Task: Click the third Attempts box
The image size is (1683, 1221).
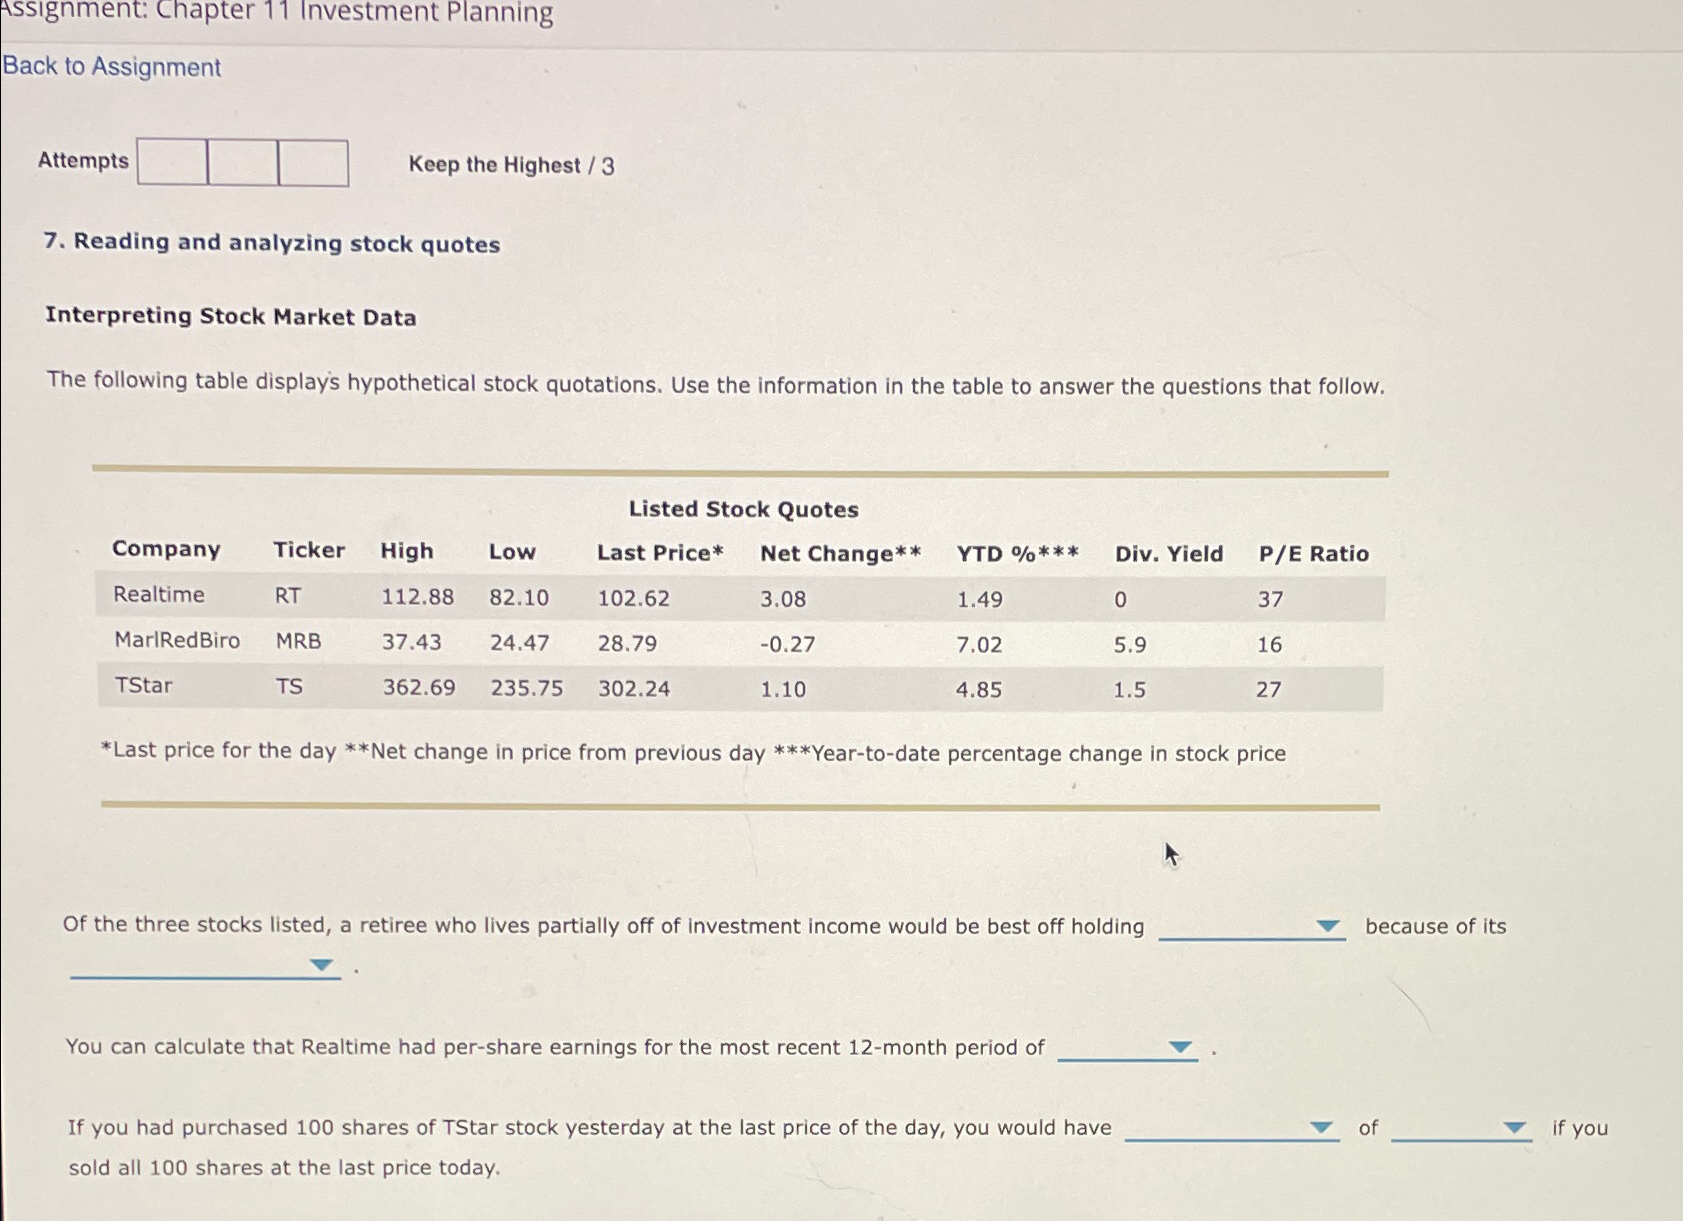Action: point(311,161)
